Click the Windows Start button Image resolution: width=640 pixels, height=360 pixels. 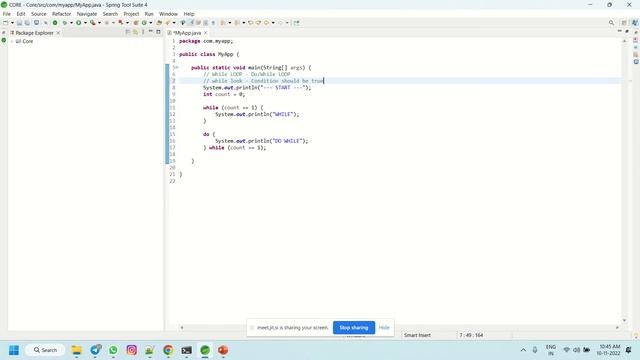[x=14, y=350]
